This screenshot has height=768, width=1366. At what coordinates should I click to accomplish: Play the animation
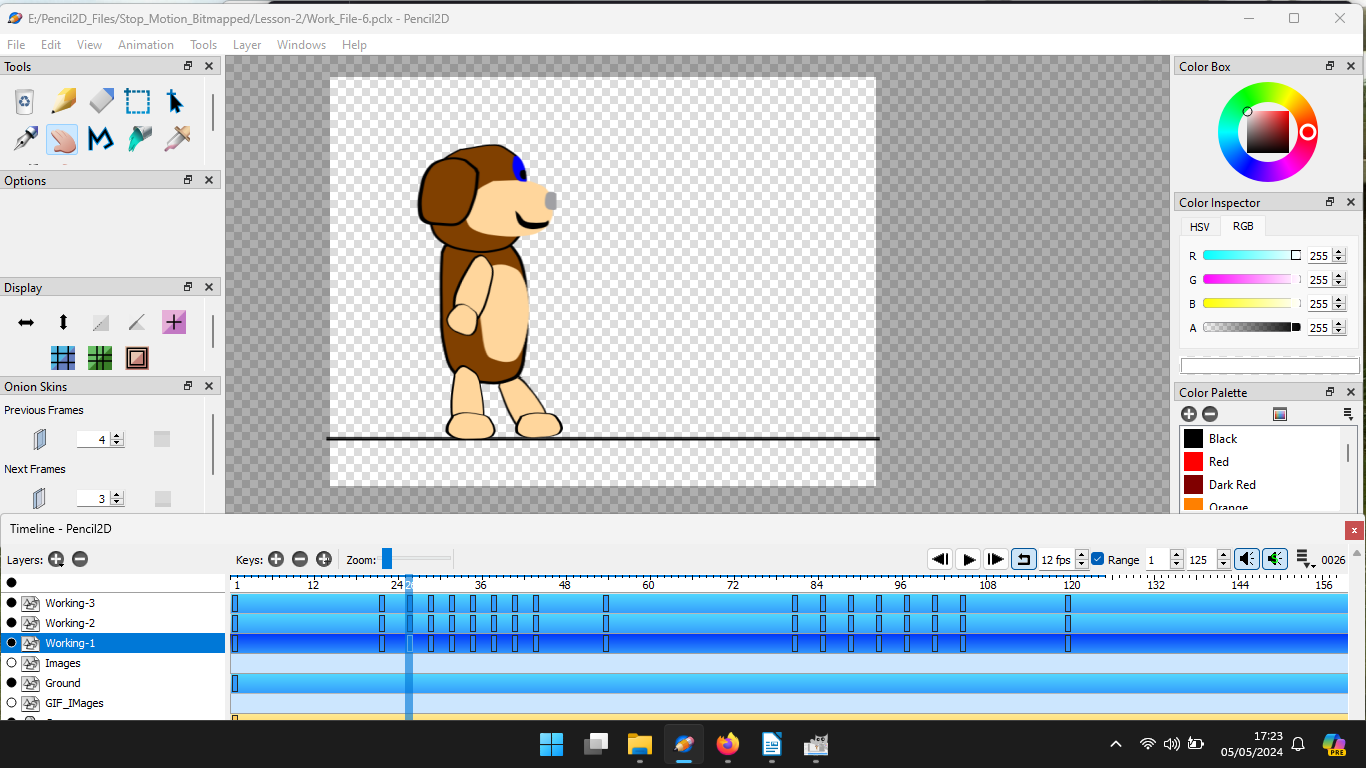point(968,559)
